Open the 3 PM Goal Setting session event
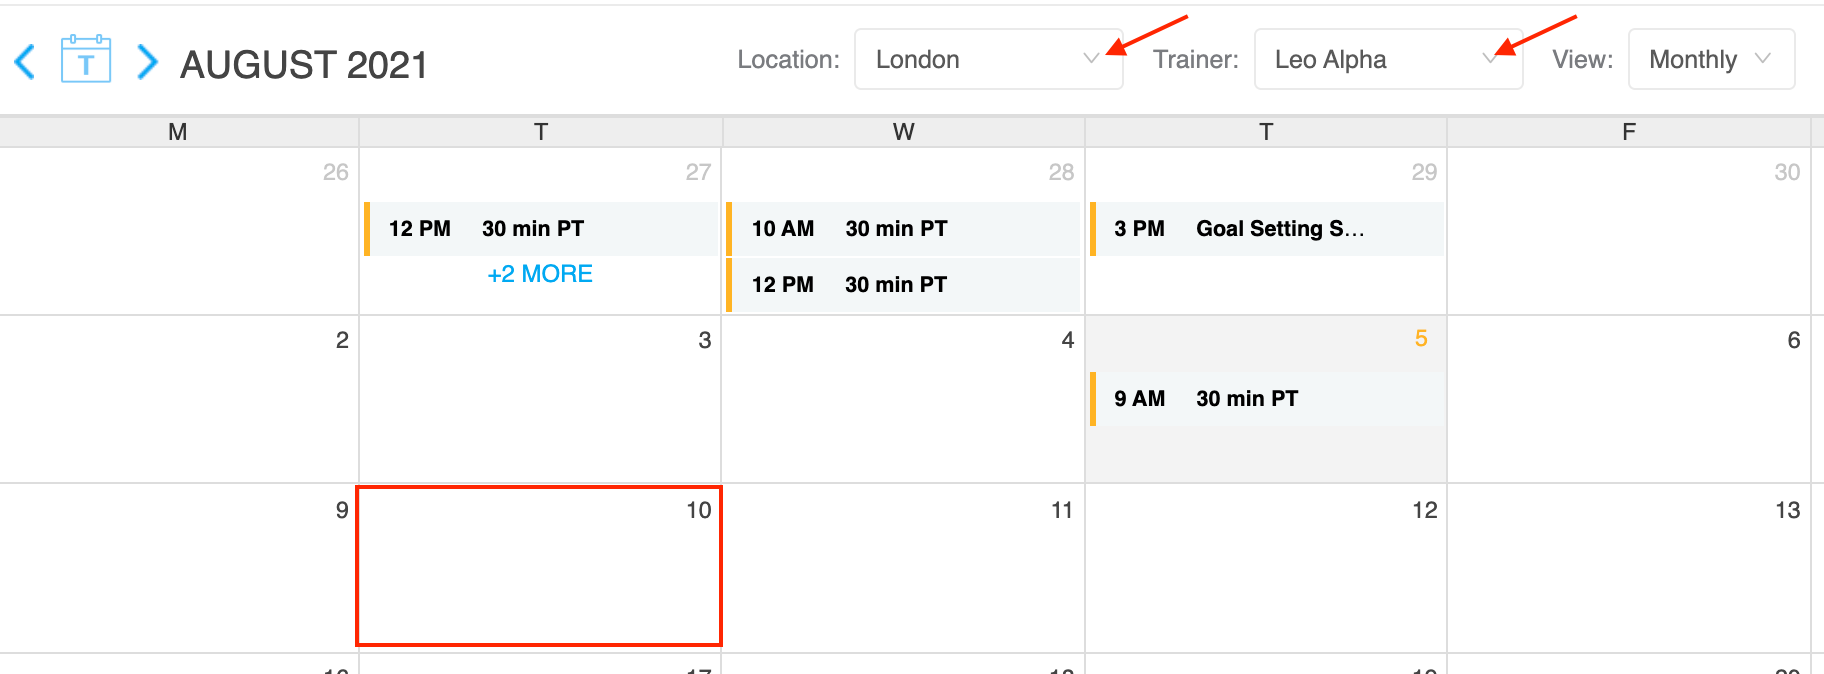The image size is (1824, 674). click(x=1266, y=229)
